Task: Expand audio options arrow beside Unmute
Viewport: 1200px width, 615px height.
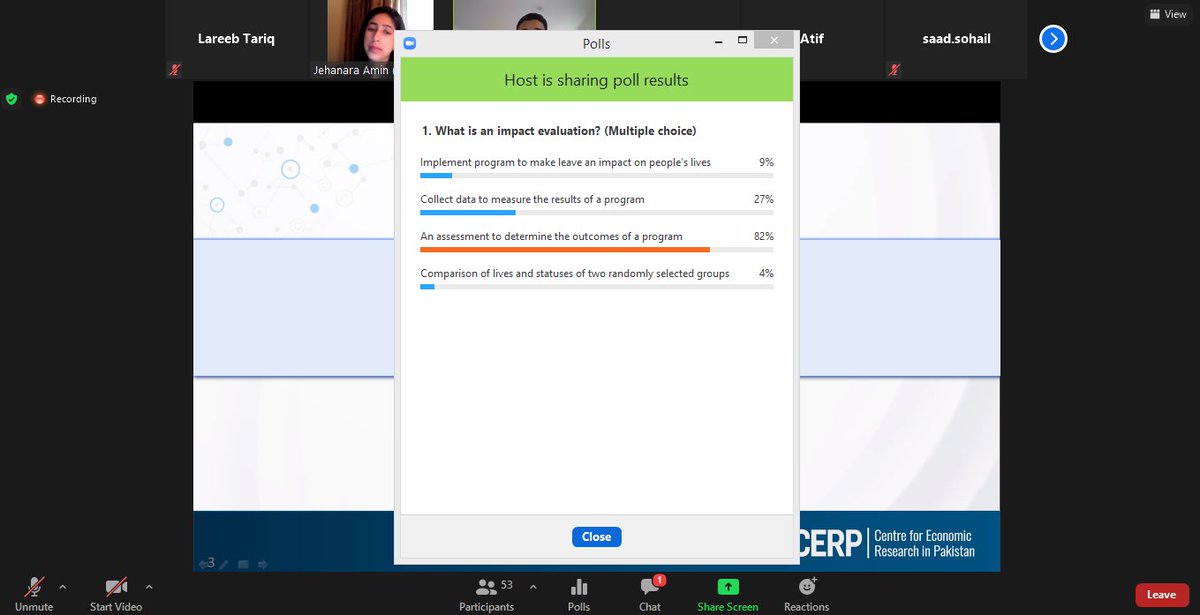Action: (63, 586)
